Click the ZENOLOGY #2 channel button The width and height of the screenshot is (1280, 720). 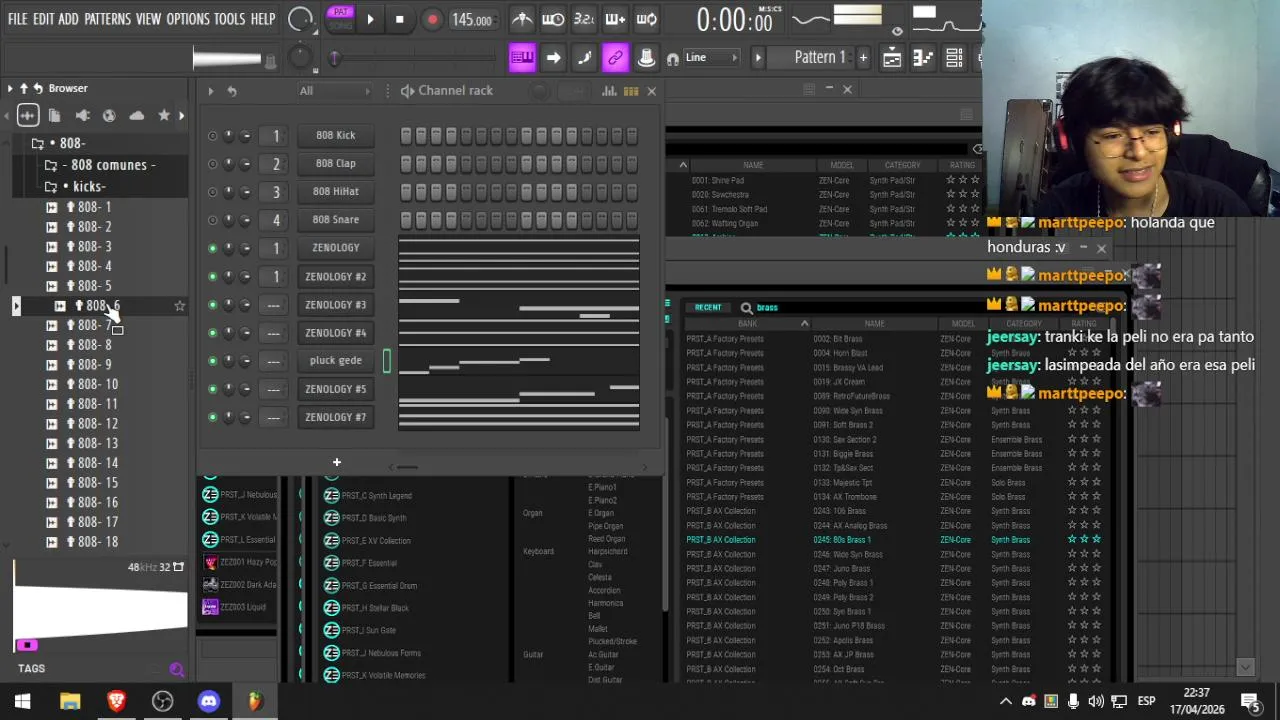tap(336, 276)
